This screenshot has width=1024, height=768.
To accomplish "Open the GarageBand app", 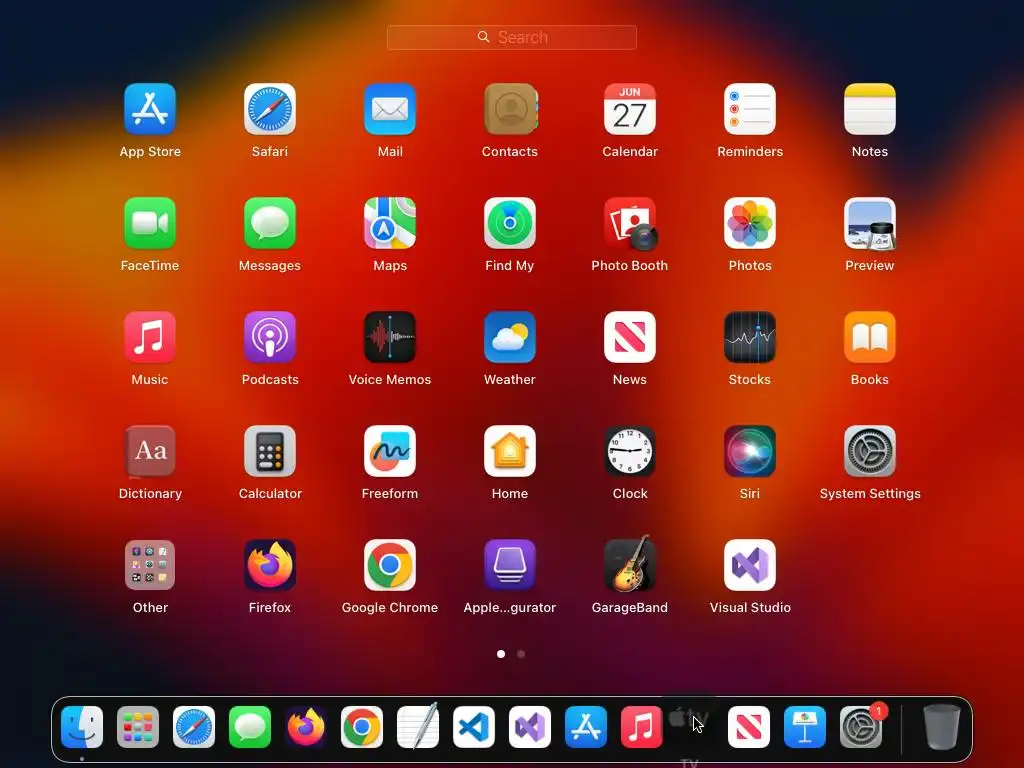I will pos(630,564).
